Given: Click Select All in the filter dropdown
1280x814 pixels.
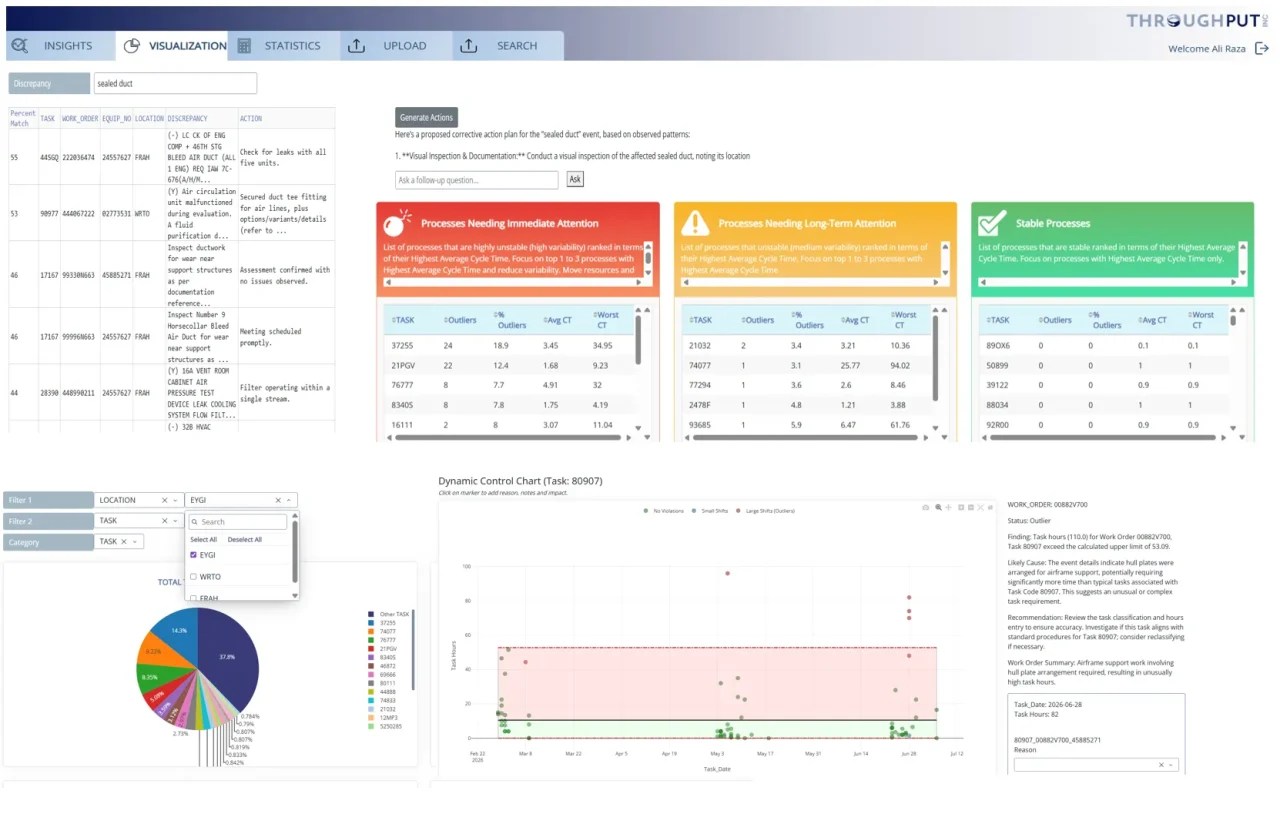Looking at the screenshot, I should [203, 540].
